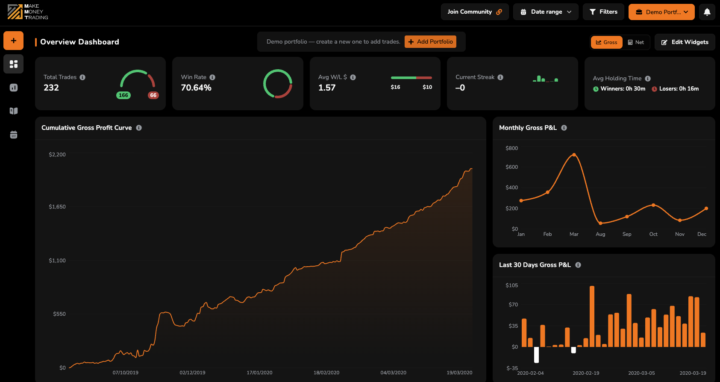Click info icon next to Win Rate

click(x=212, y=77)
